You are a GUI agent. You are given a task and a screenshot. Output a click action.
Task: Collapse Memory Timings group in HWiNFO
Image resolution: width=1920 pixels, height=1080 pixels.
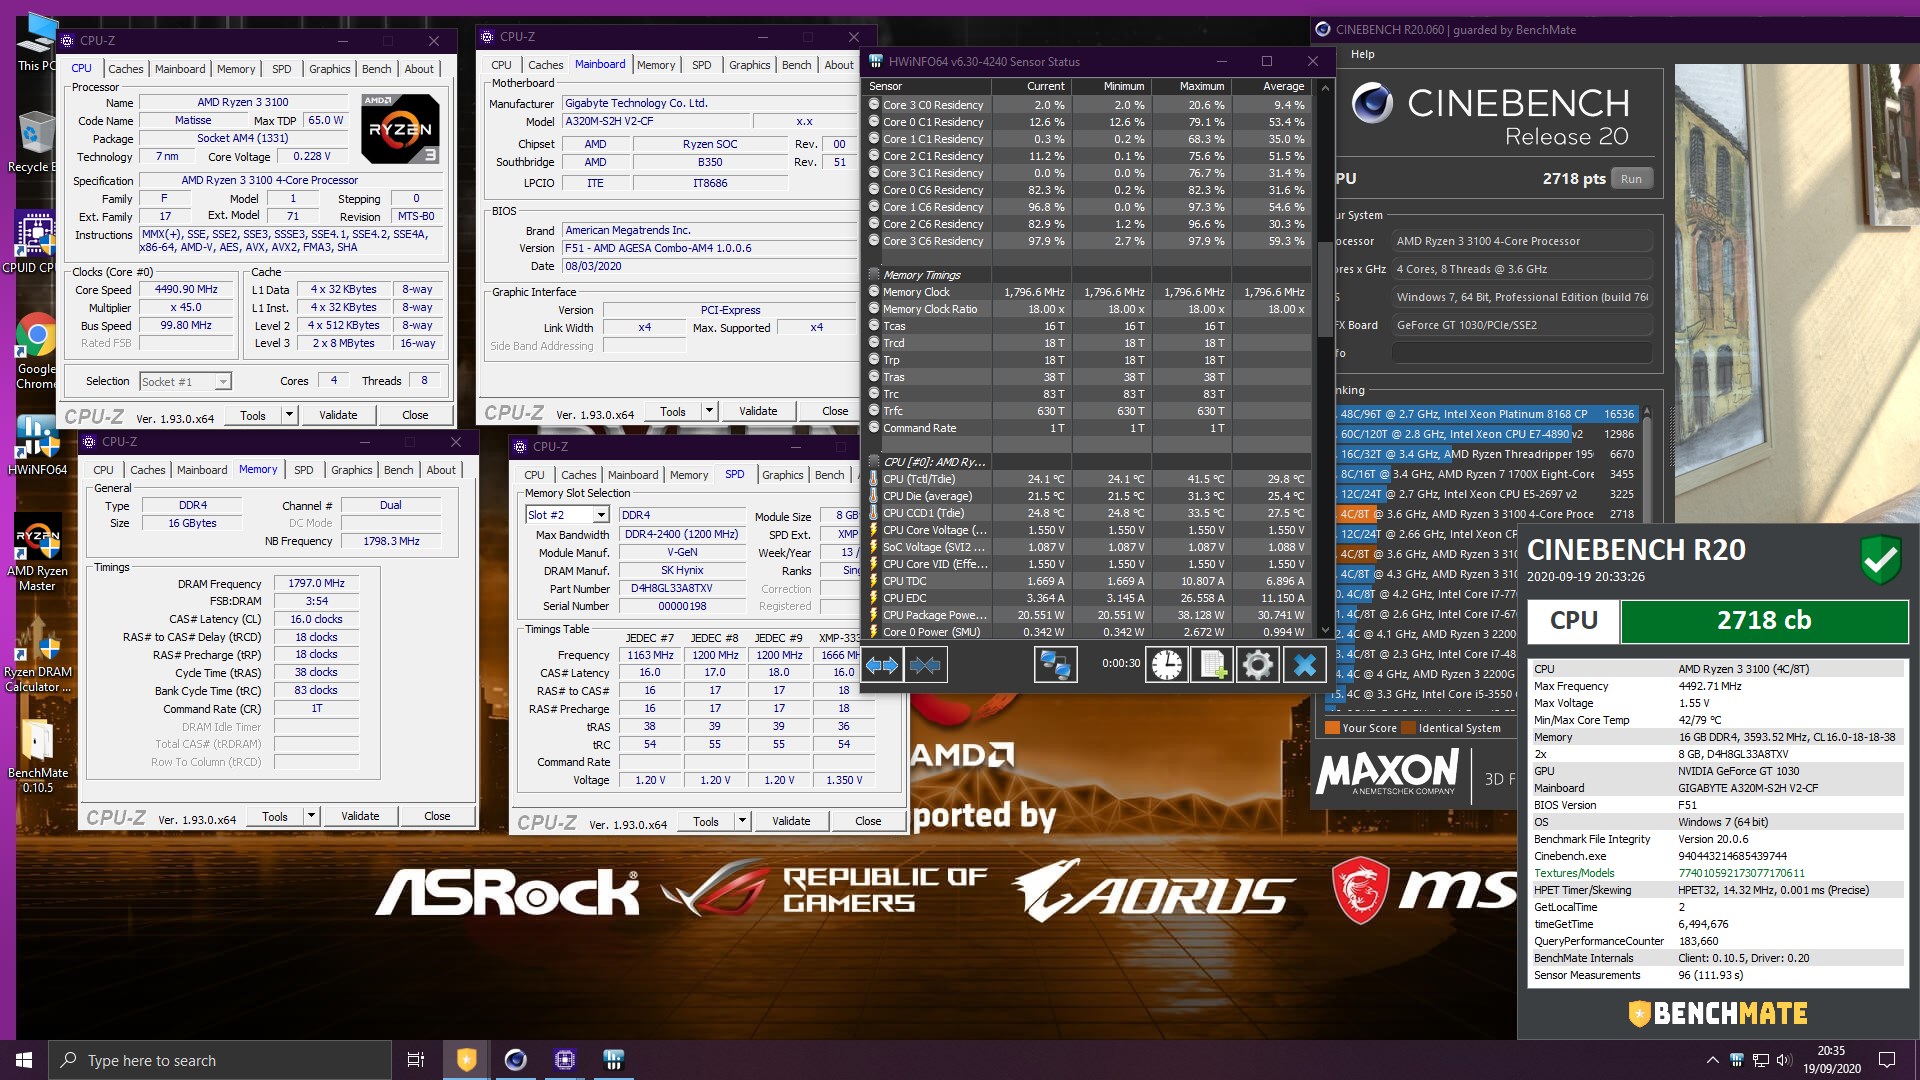point(875,275)
